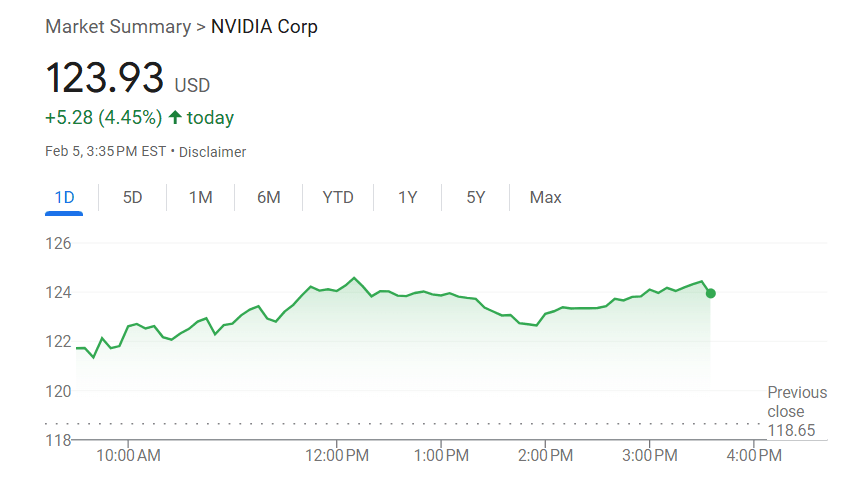This screenshot has height=480, width=845.
Task: Open the 1M time range tab
Action: tap(200, 197)
